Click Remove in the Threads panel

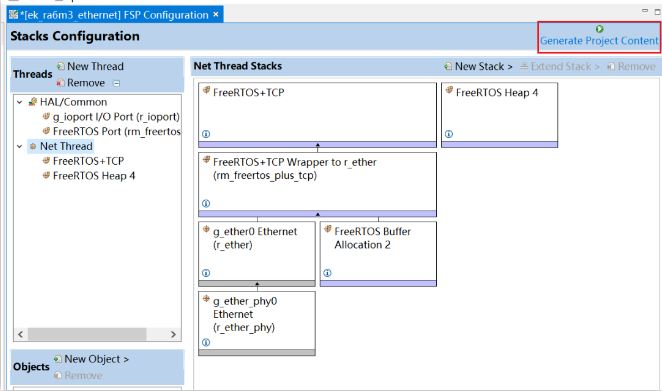coord(81,83)
